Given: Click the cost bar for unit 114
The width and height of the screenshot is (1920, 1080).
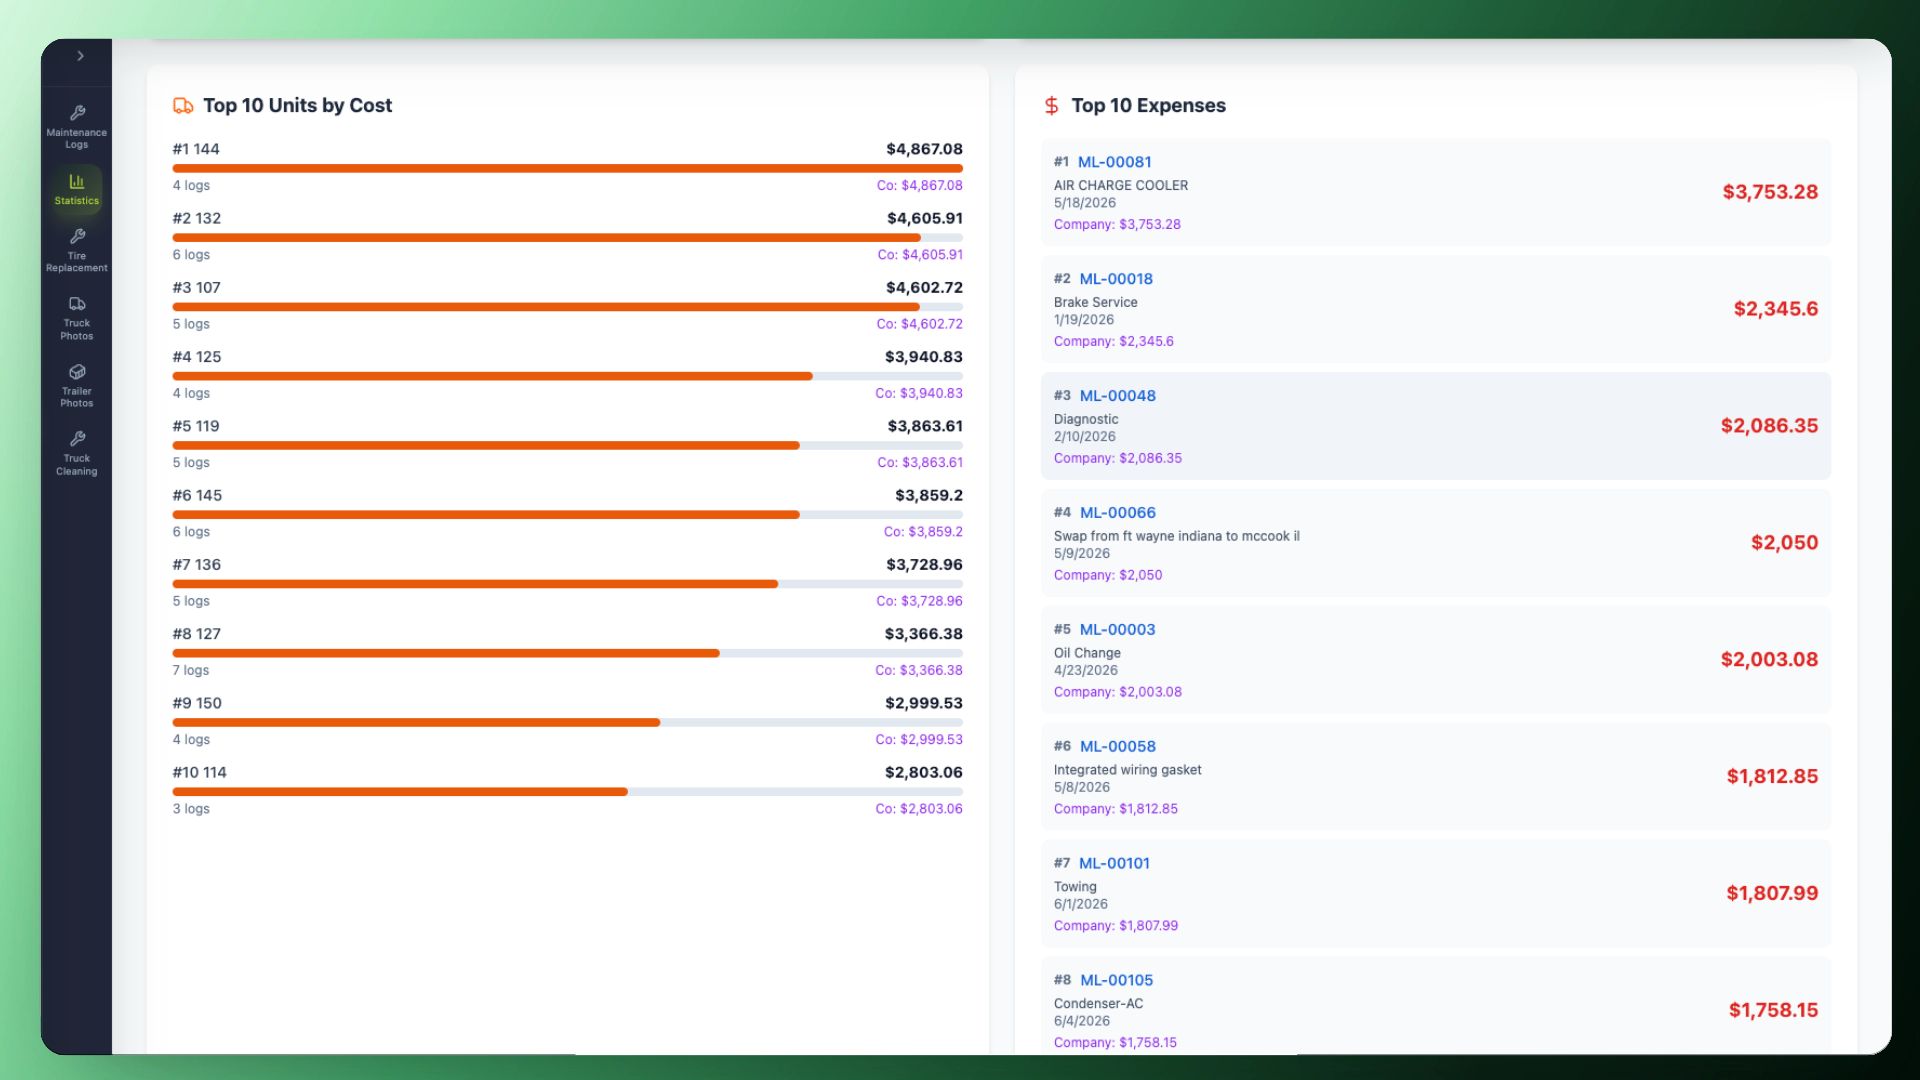Looking at the screenshot, I should [567, 792].
